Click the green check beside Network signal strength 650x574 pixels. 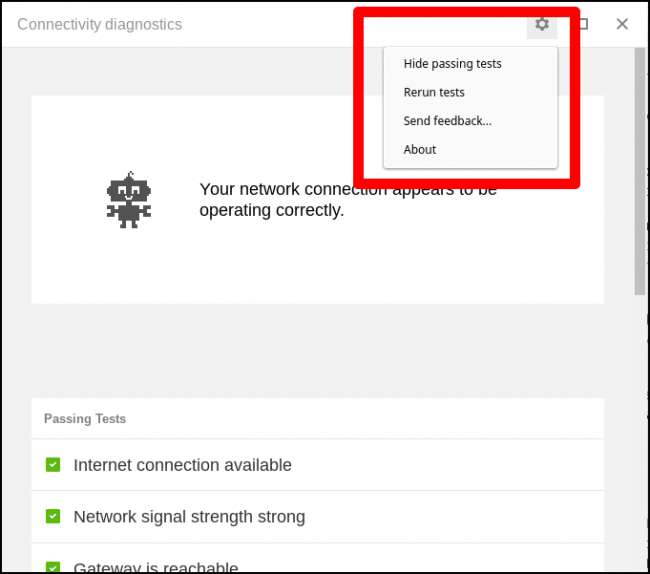pos(53,517)
